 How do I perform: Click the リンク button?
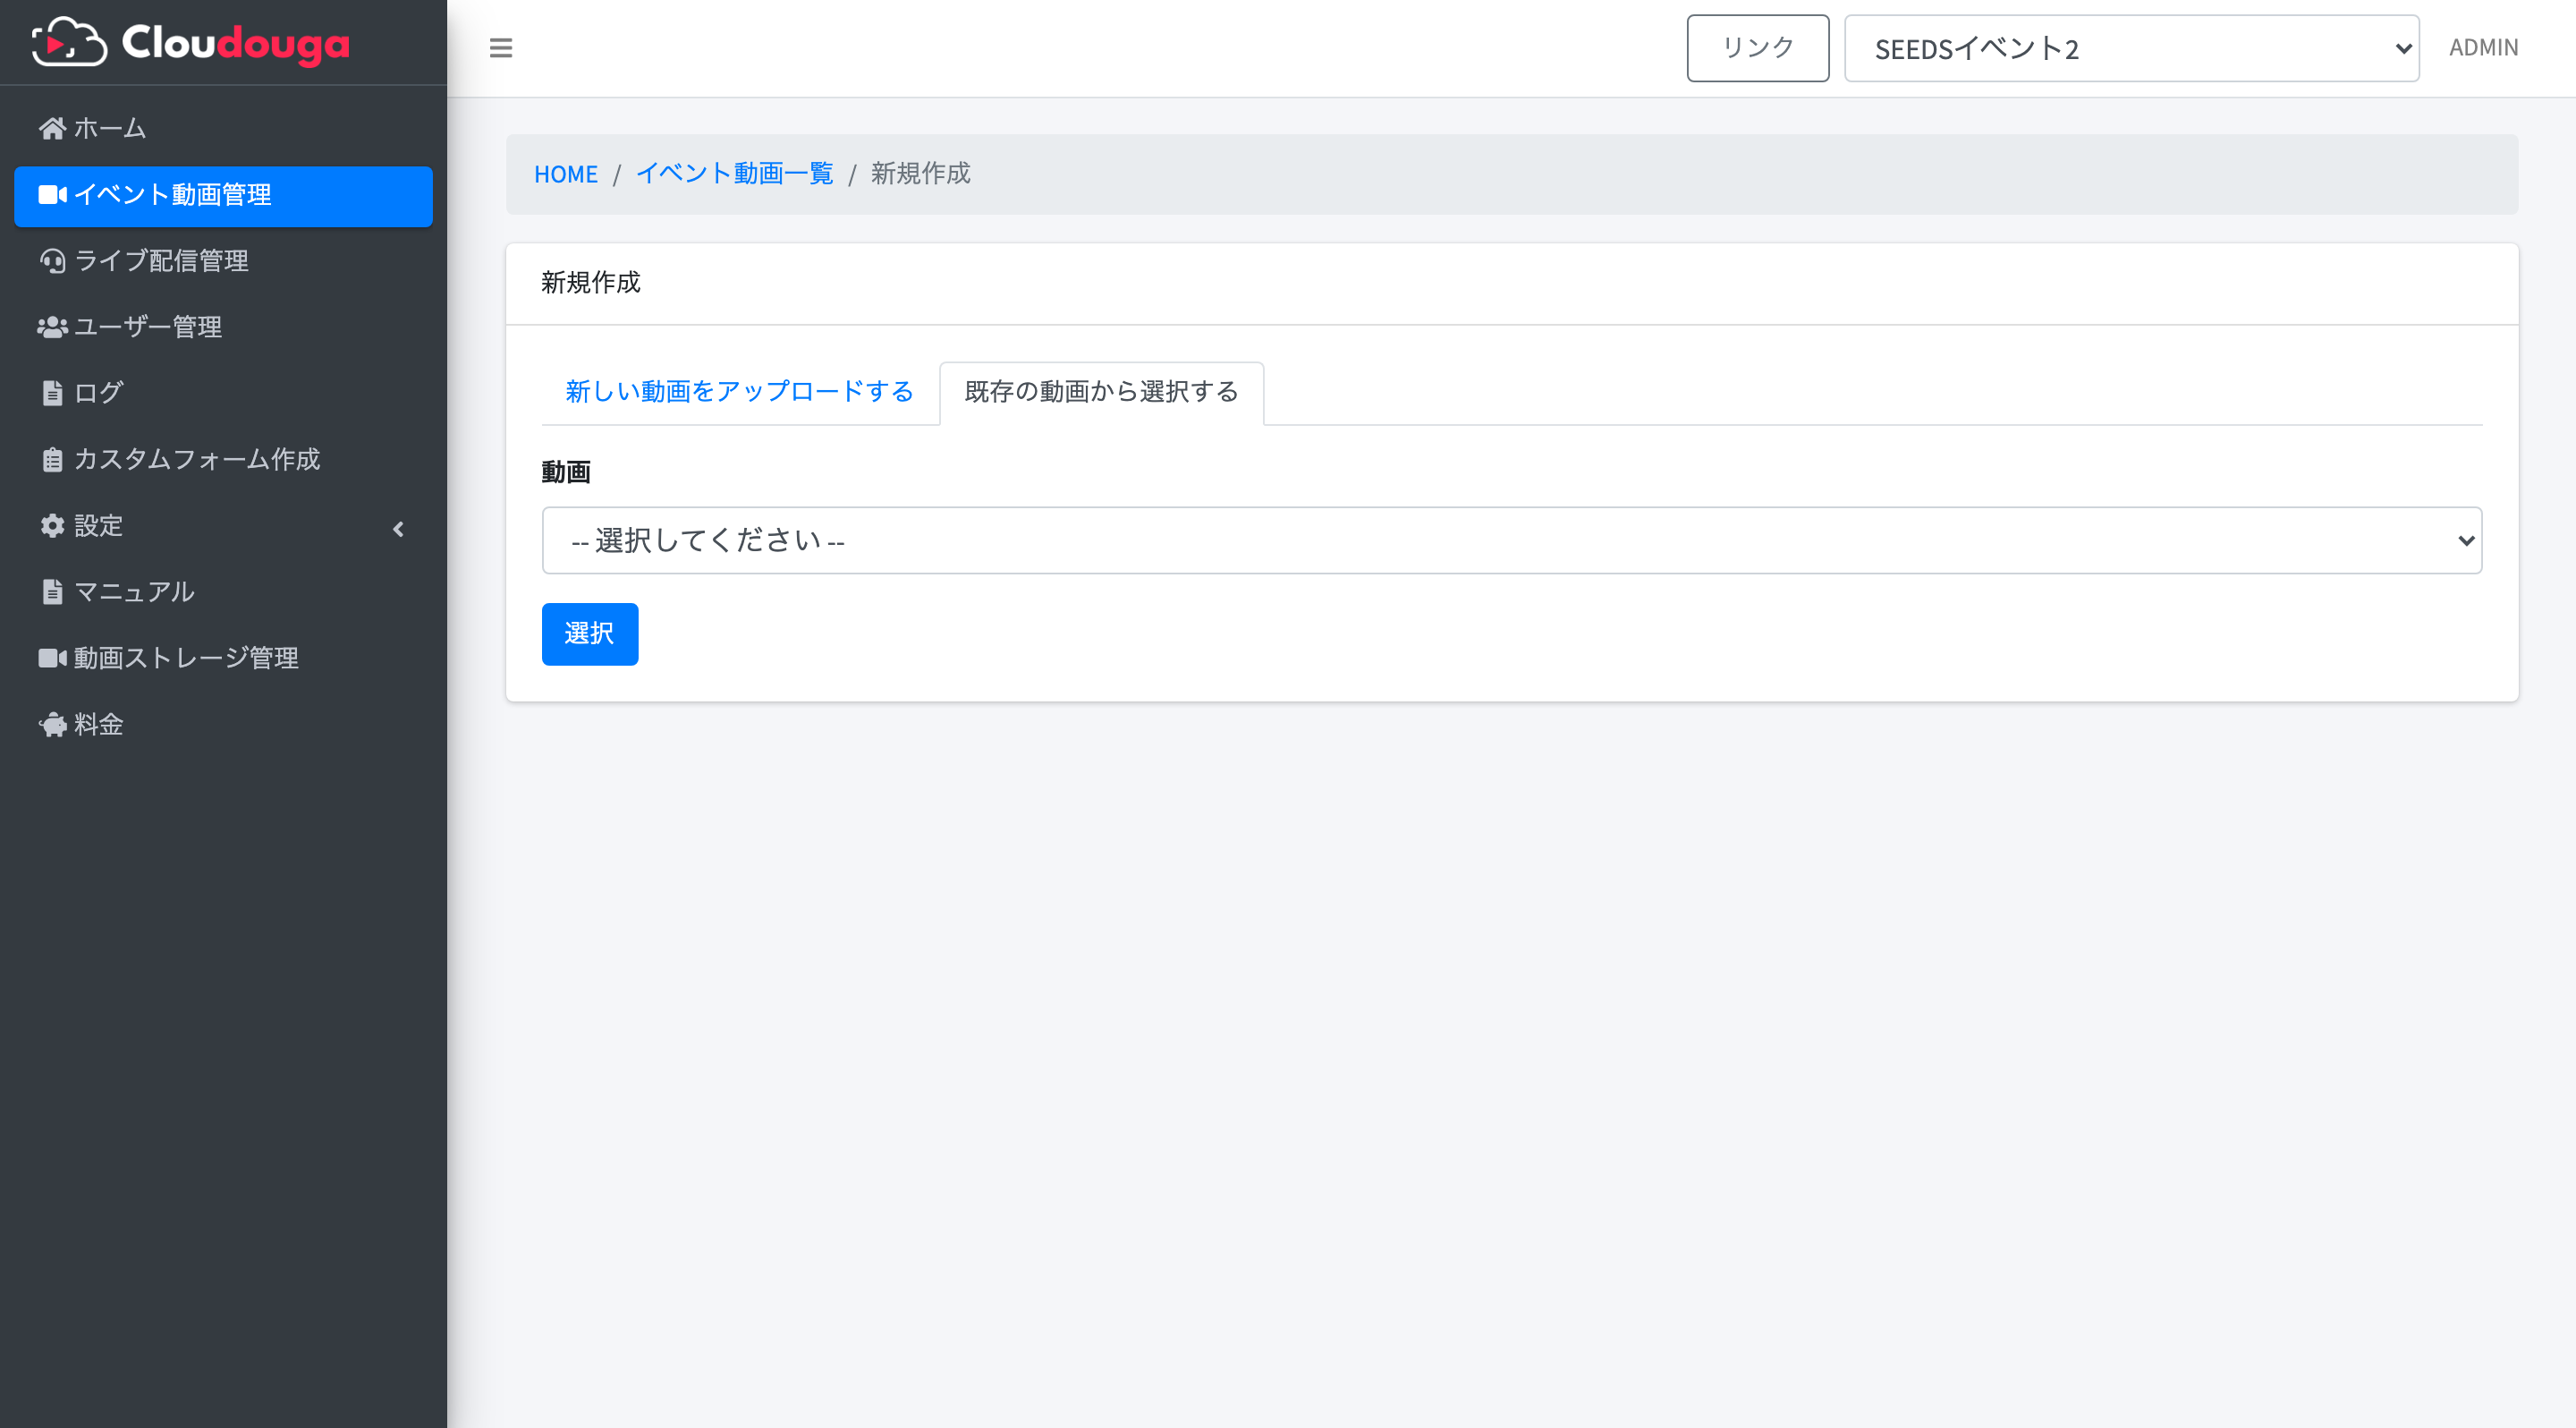tap(1757, 48)
